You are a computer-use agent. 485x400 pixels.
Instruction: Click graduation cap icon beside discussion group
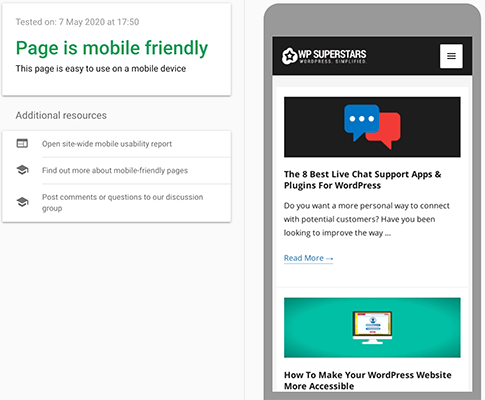(22, 202)
